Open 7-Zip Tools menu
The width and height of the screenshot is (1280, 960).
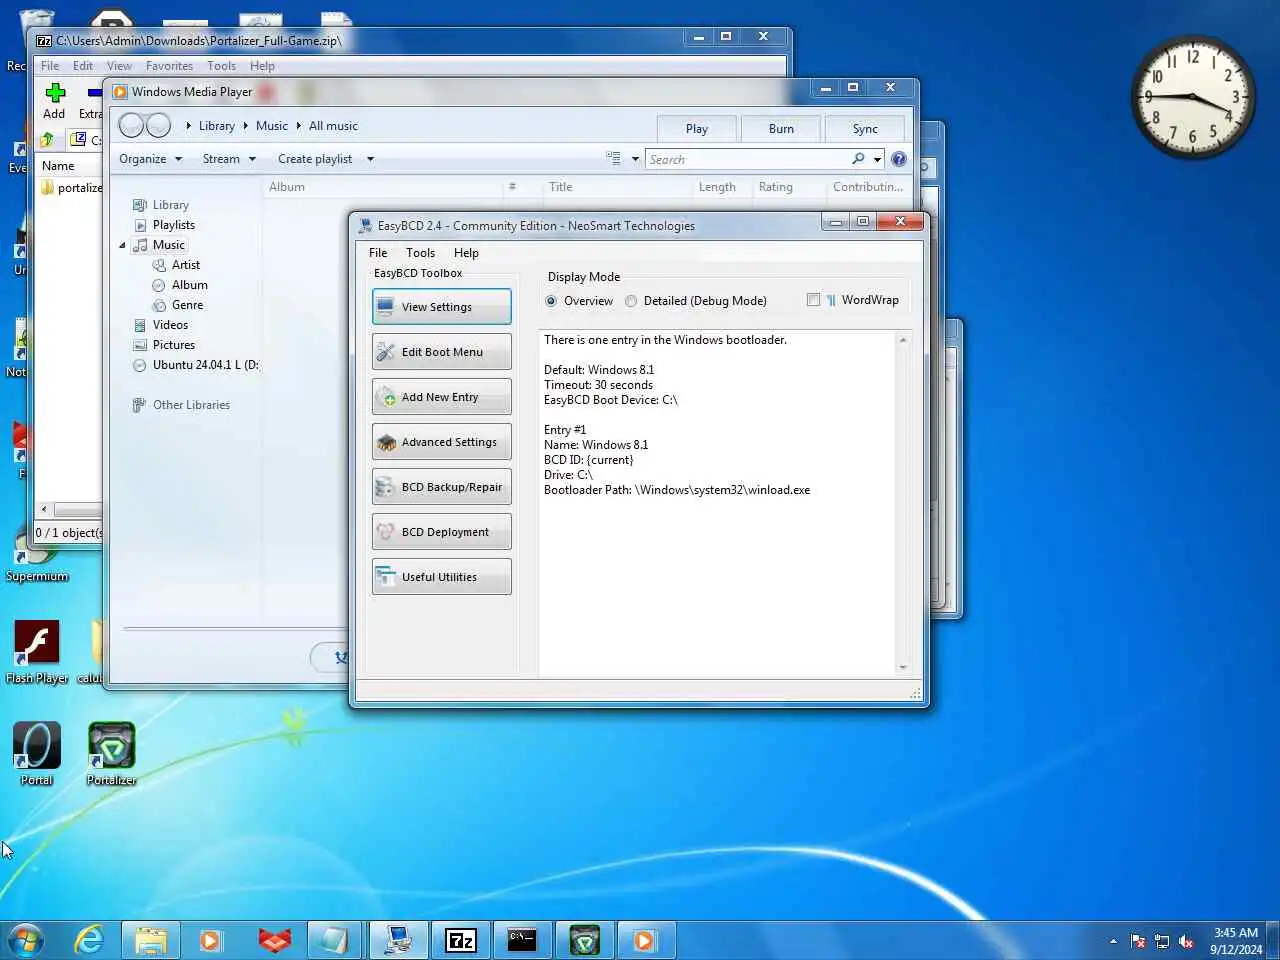click(221, 66)
